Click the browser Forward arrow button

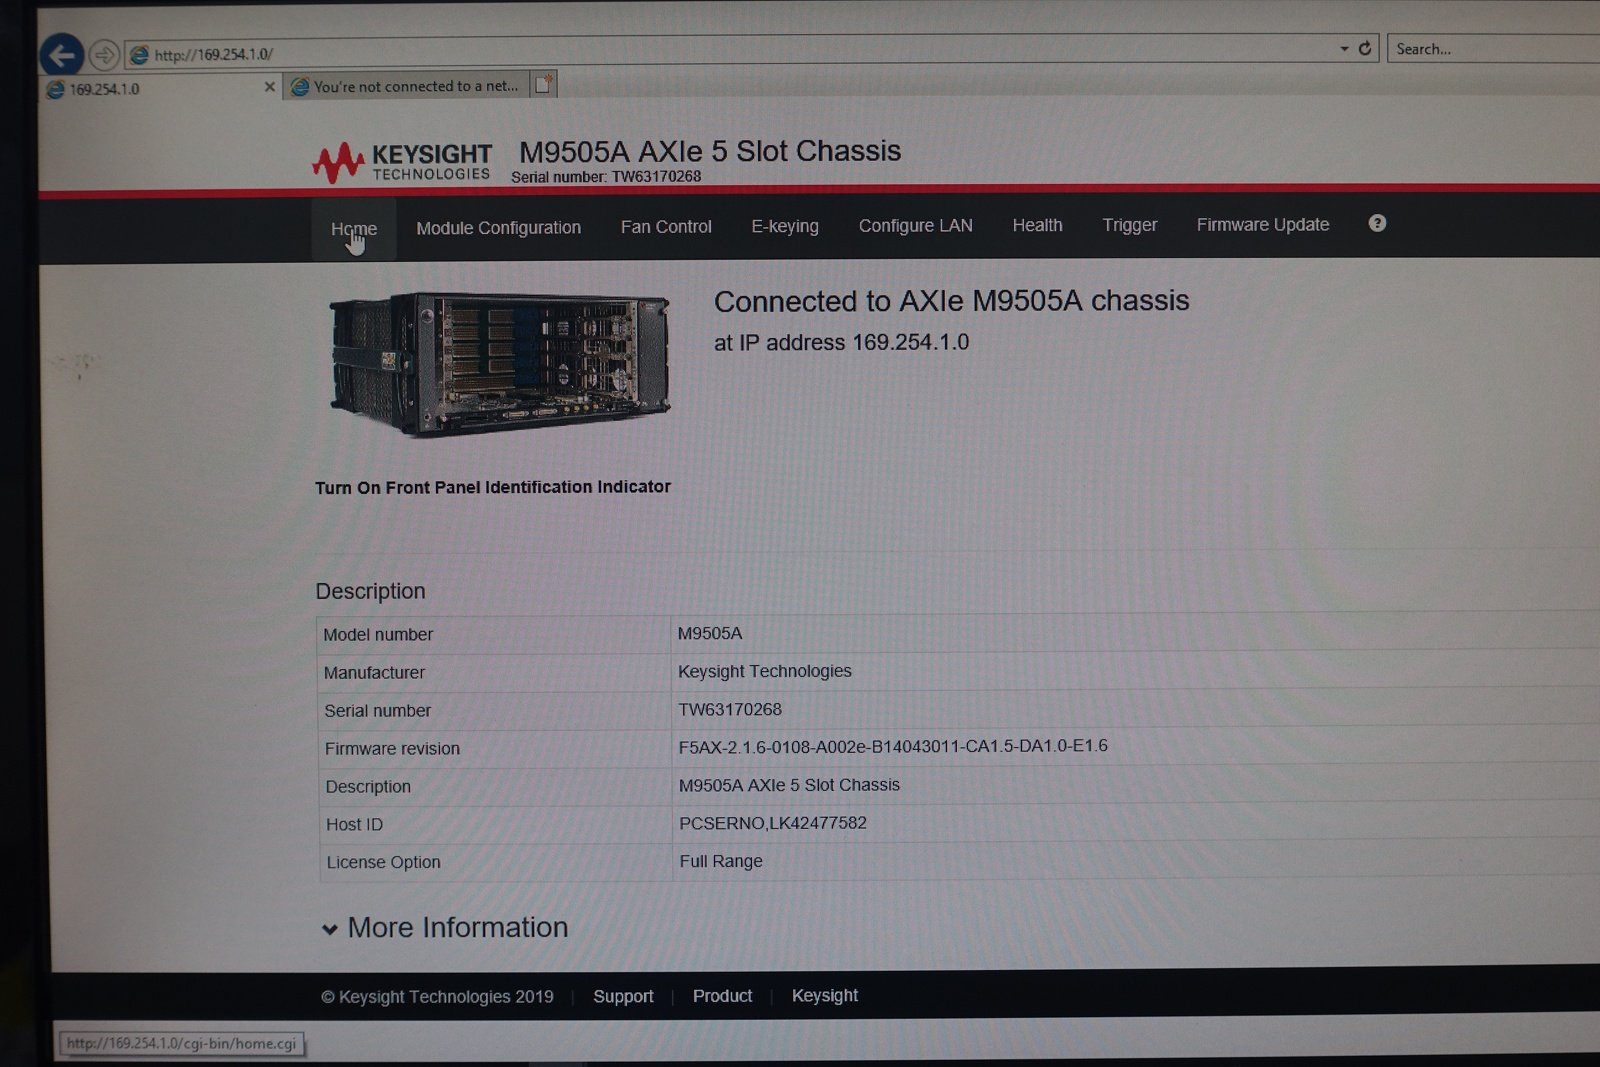click(x=104, y=54)
